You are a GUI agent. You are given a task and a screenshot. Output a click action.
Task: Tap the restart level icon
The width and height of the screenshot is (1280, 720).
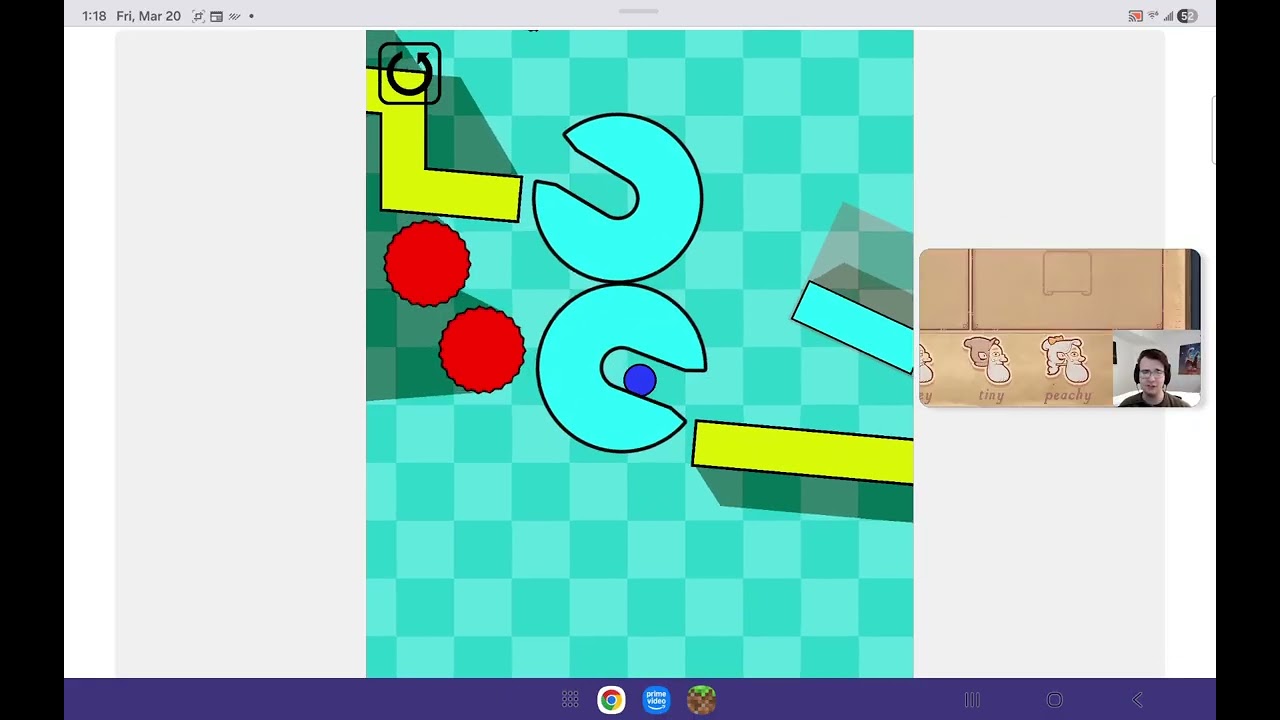click(x=410, y=73)
